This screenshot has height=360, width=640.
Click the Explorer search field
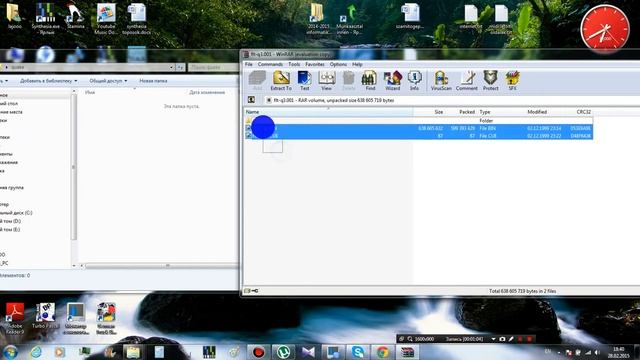tap(212, 67)
